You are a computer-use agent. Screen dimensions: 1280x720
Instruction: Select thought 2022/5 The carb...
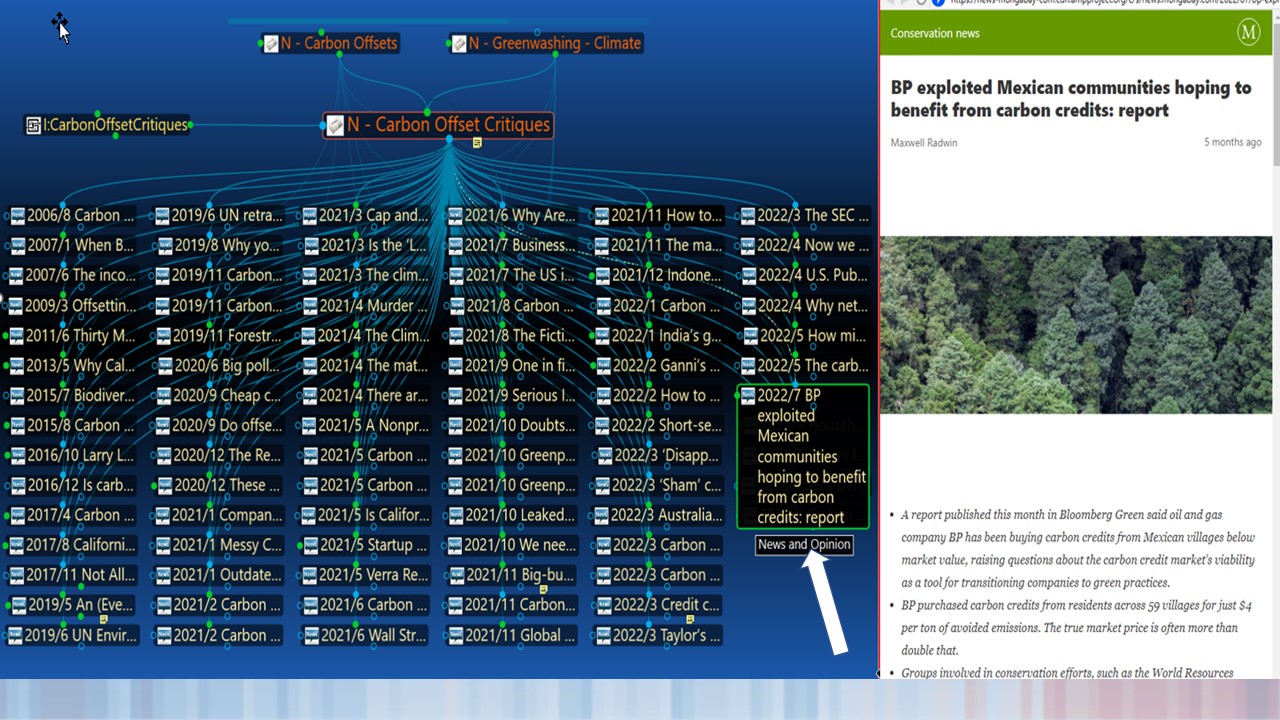(x=806, y=366)
